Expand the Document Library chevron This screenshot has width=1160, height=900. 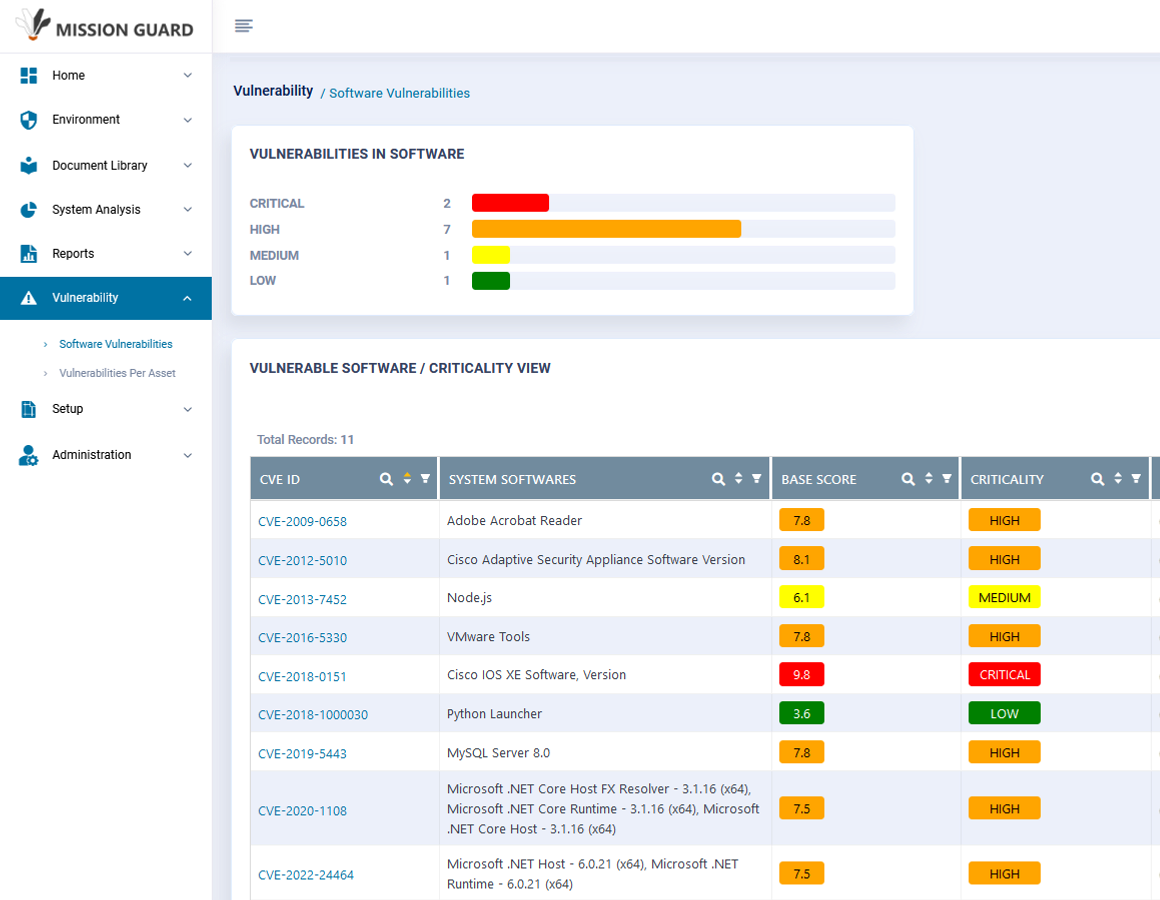coord(188,165)
